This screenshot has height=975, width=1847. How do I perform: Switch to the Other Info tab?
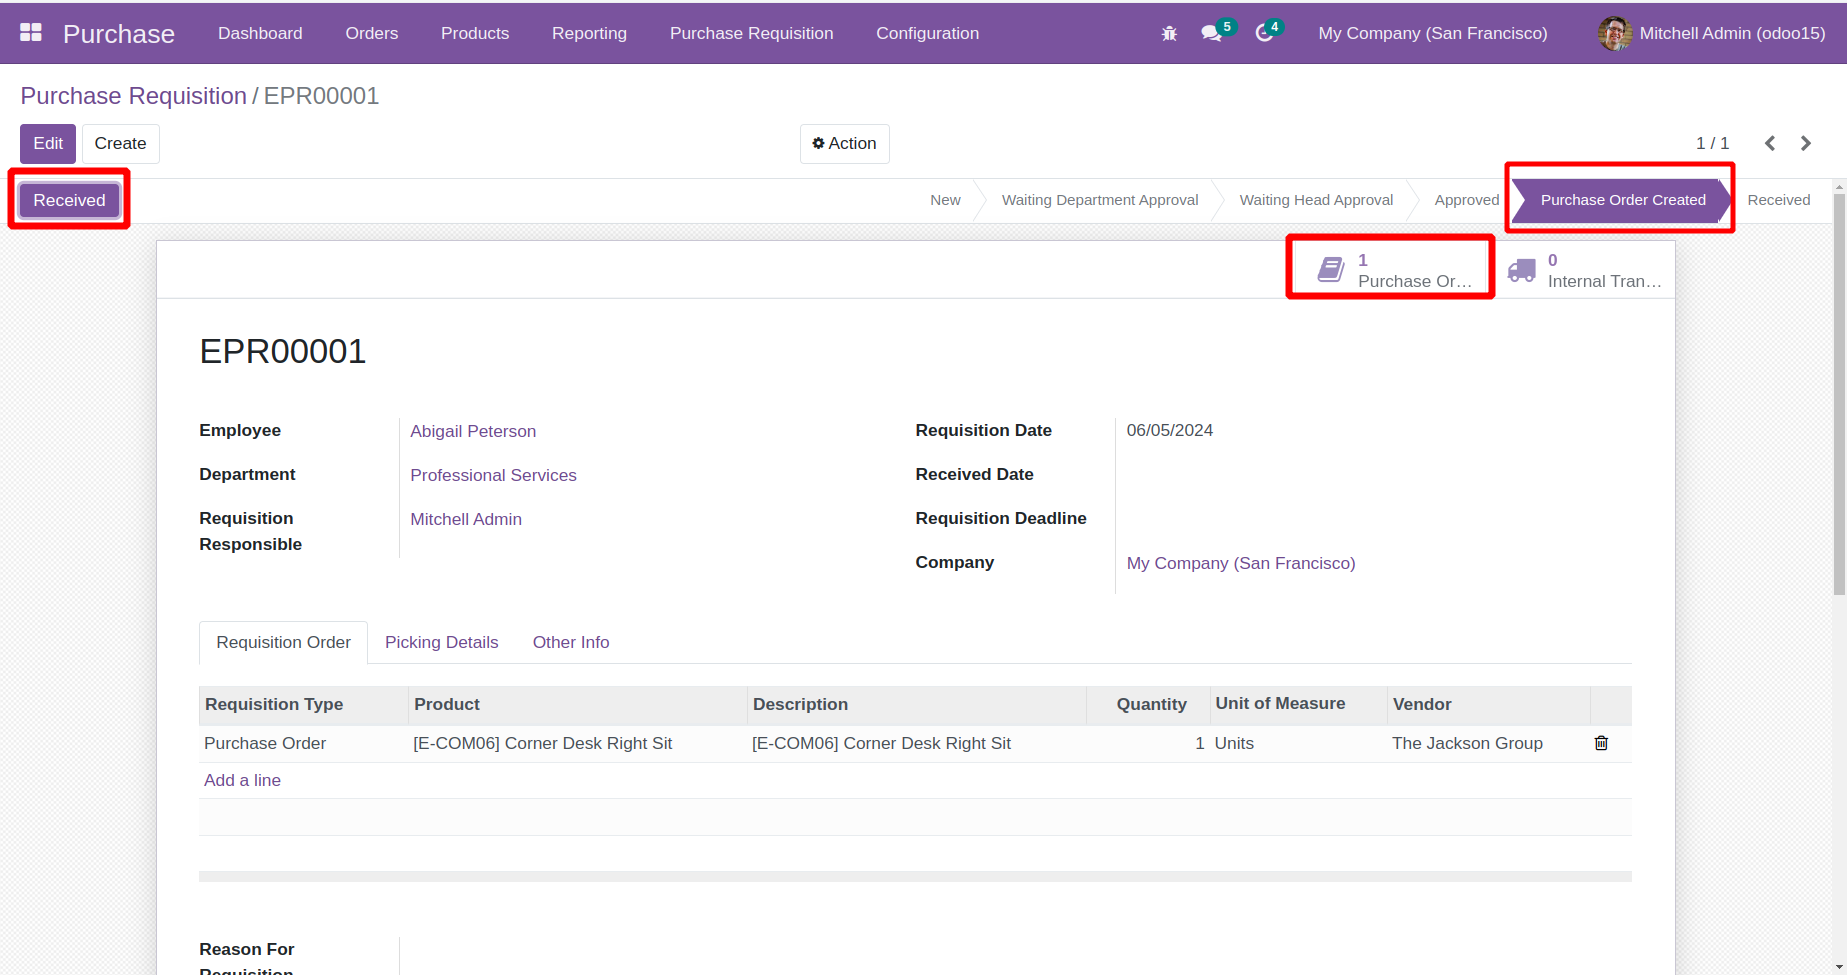pos(570,642)
